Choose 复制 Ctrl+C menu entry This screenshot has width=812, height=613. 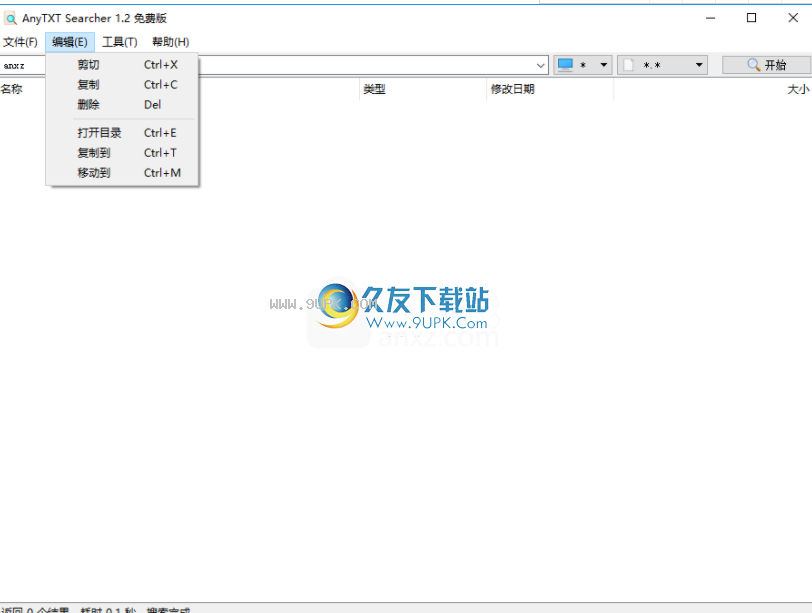pos(122,84)
